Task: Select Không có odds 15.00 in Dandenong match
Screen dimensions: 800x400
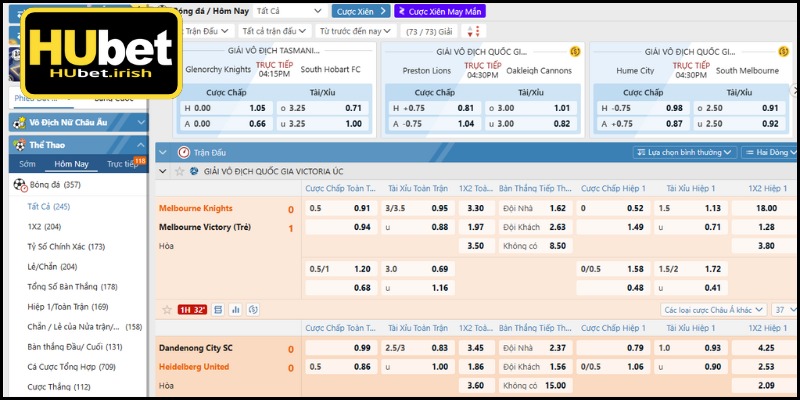Action: (x=535, y=386)
